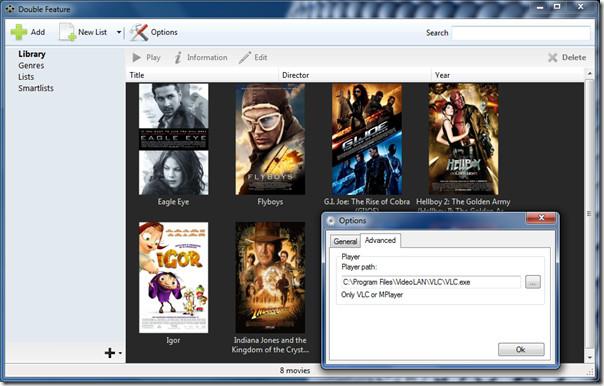This screenshot has width=604, height=386.
Task: Select the Hellboy 2 poster
Action: click(x=463, y=139)
